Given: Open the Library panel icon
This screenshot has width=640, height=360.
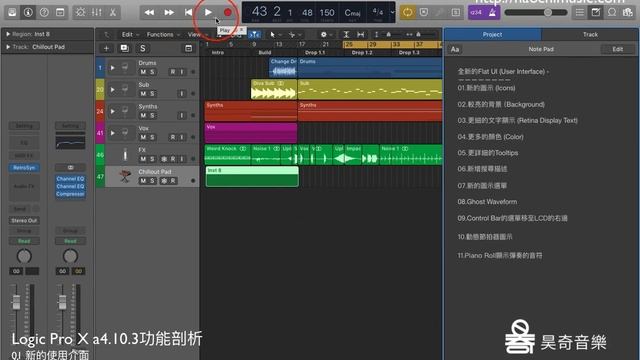Looking at the screenshot, I should click(x=12, y=12).
